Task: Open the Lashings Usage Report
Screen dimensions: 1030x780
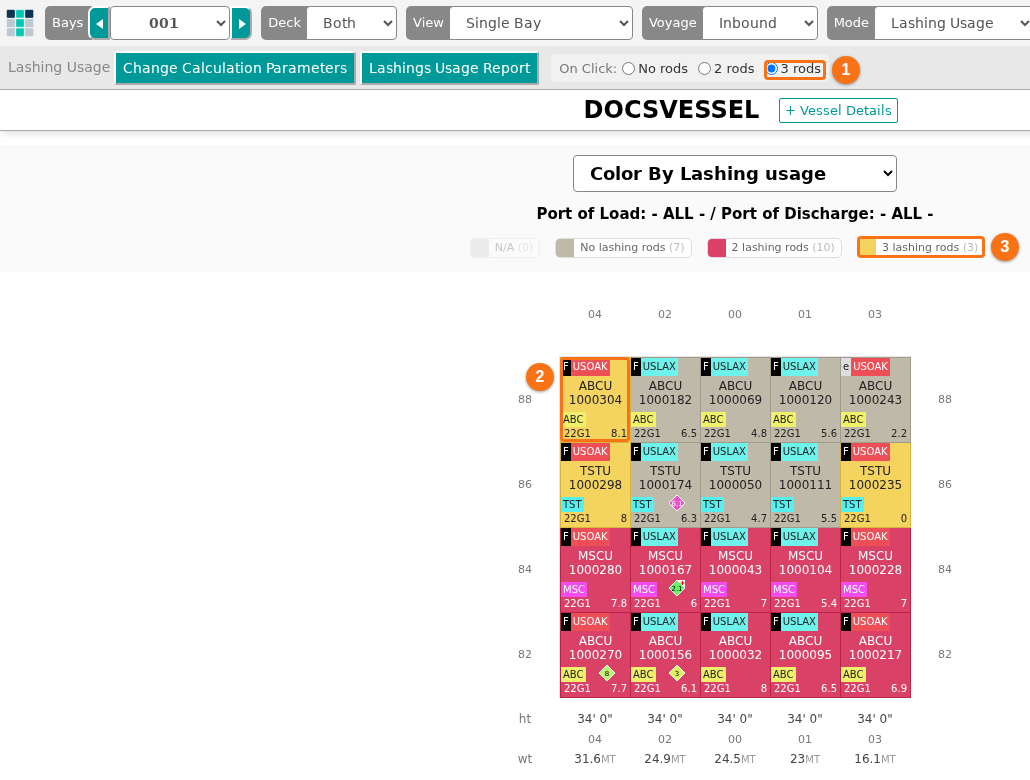Action: click(450, 68)
